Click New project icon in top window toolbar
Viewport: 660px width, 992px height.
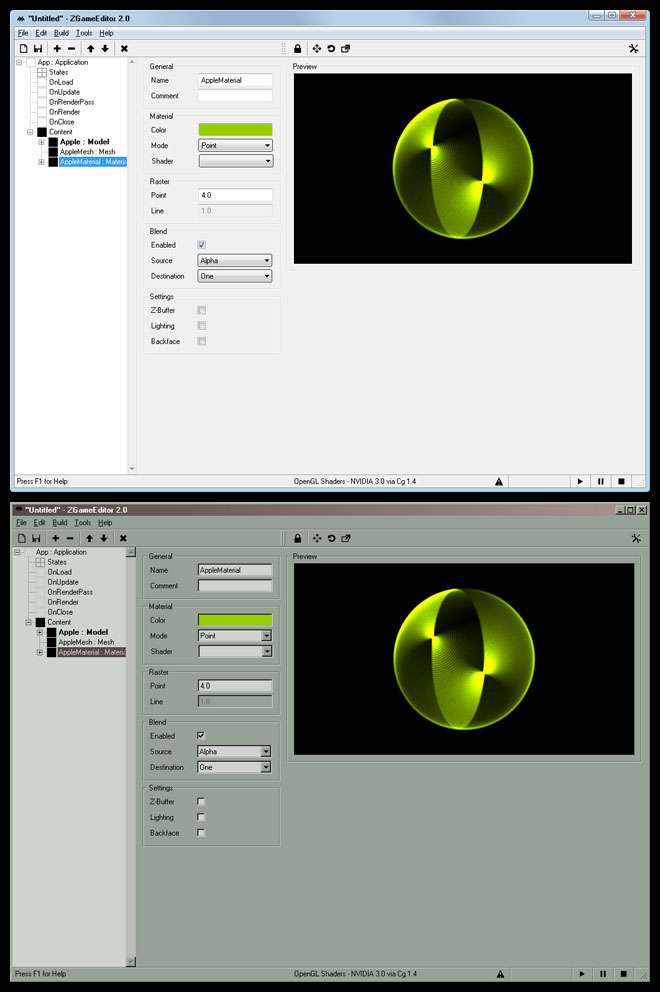23,49
